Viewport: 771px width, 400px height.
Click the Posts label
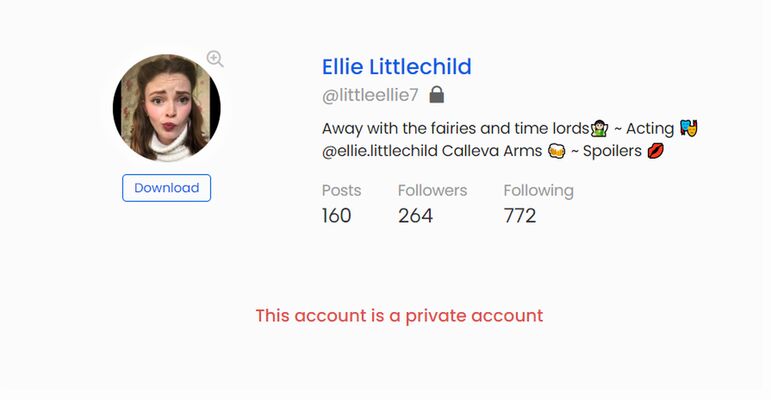[x=341, y=190]
